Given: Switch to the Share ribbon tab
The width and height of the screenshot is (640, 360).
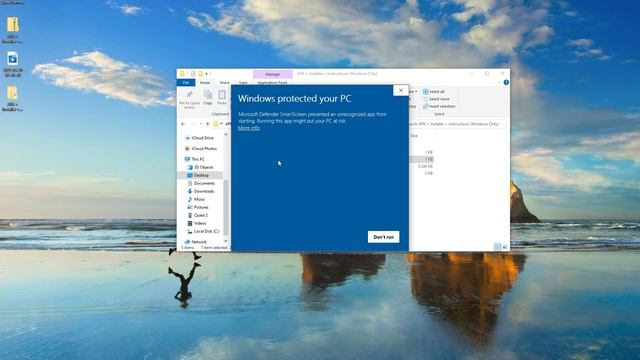Looking at the screenshot, I should click(224, 82).
